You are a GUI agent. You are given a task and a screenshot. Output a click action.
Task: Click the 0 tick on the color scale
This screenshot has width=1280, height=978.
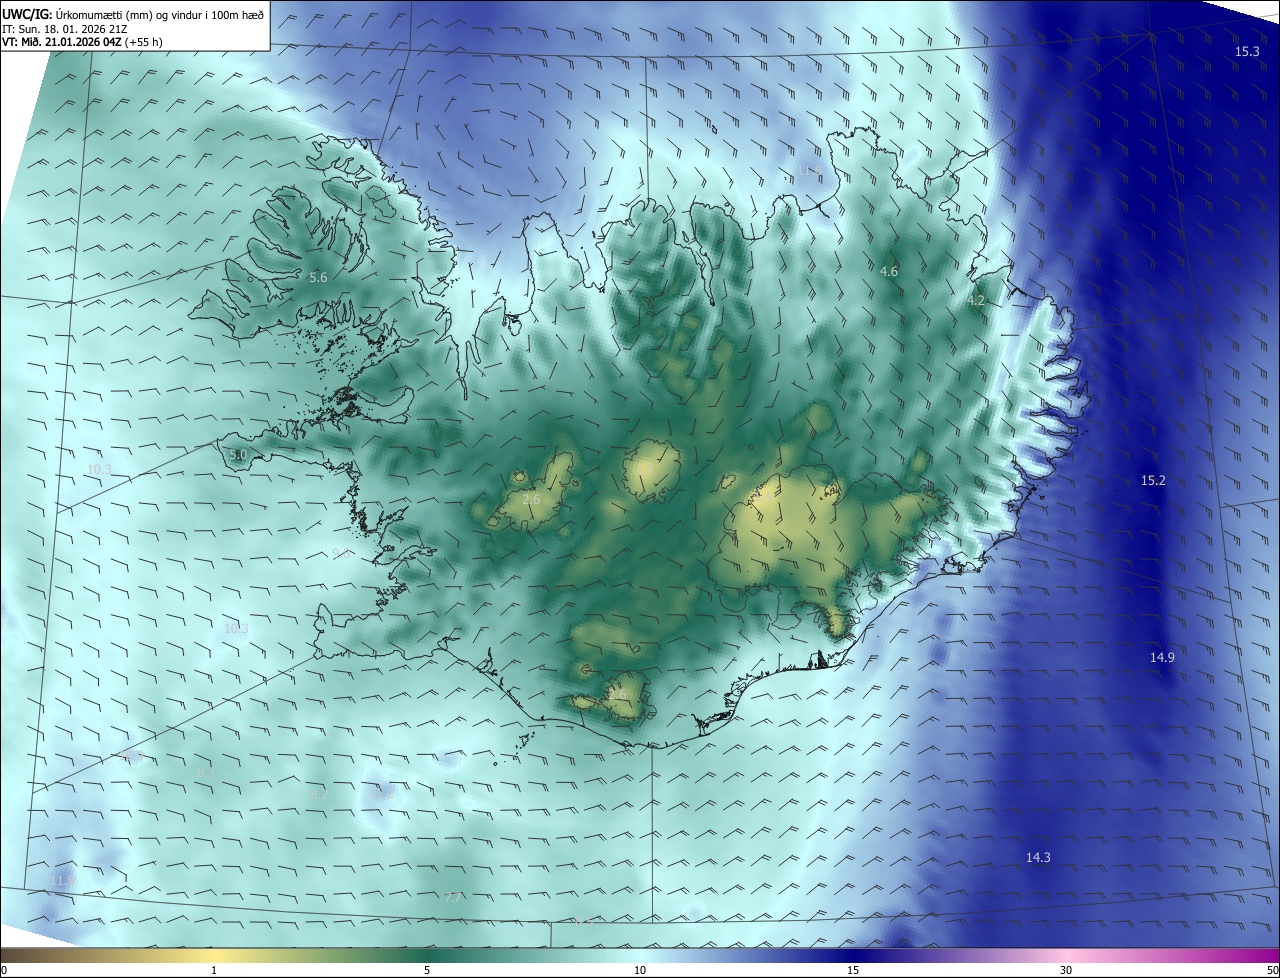click(4, 970)
